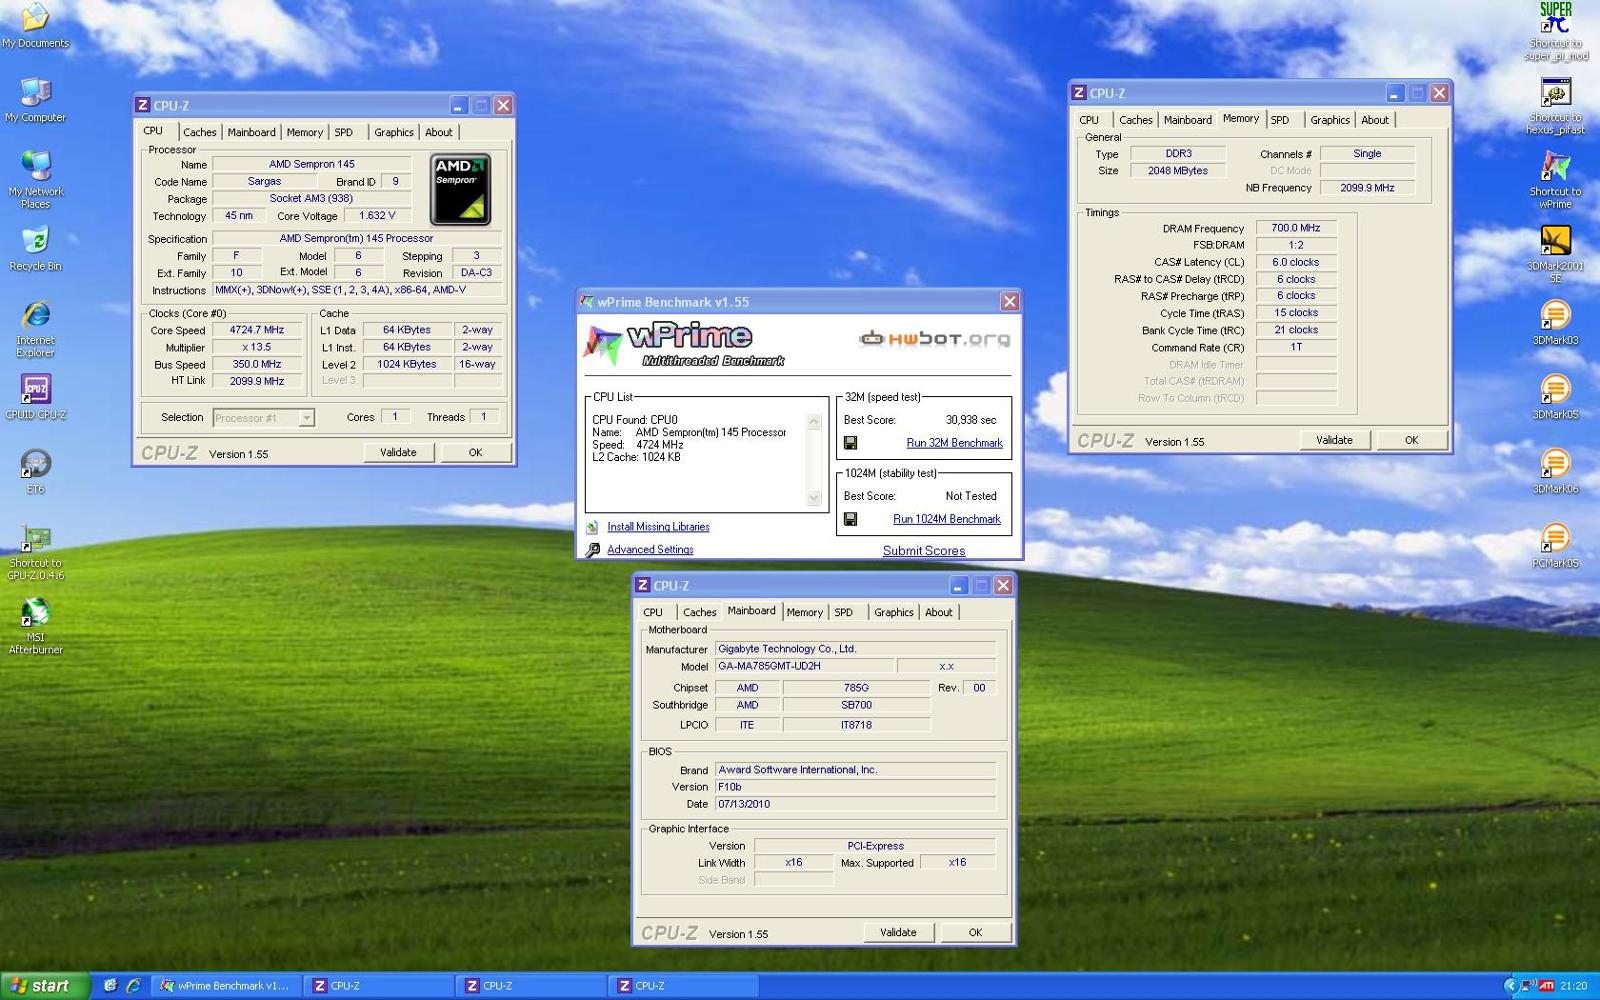Click OK in left CPU-Z window

475,452
